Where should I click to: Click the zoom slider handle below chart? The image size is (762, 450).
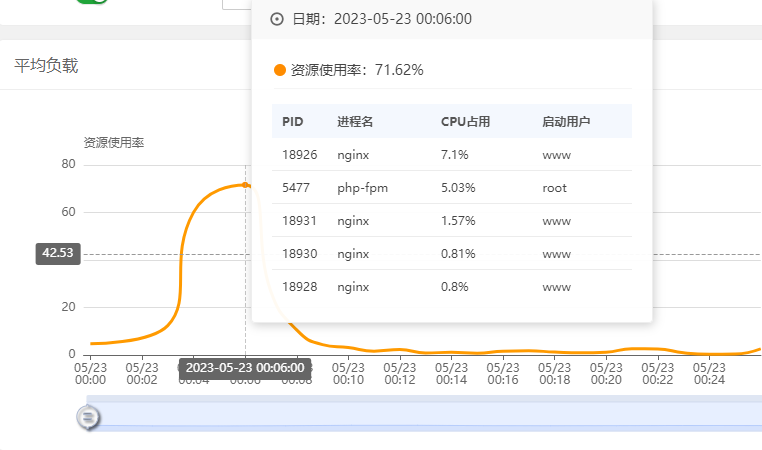88,417
